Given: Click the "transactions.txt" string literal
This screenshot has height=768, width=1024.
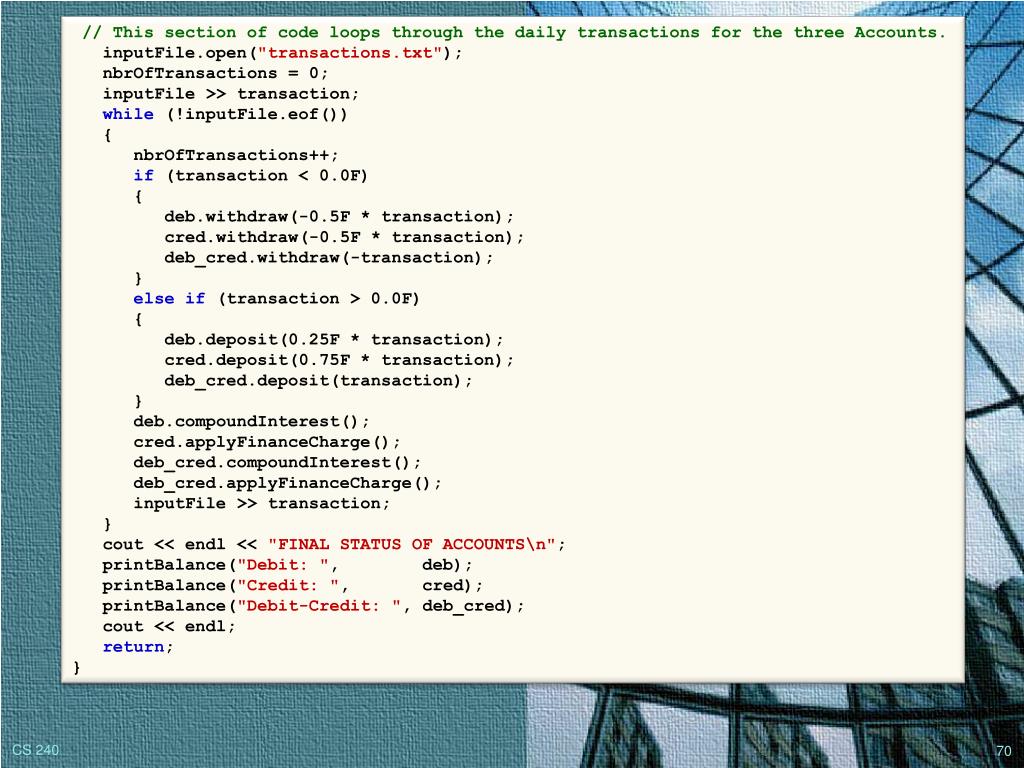Looking at the screenshot, I should click(350, 53).
